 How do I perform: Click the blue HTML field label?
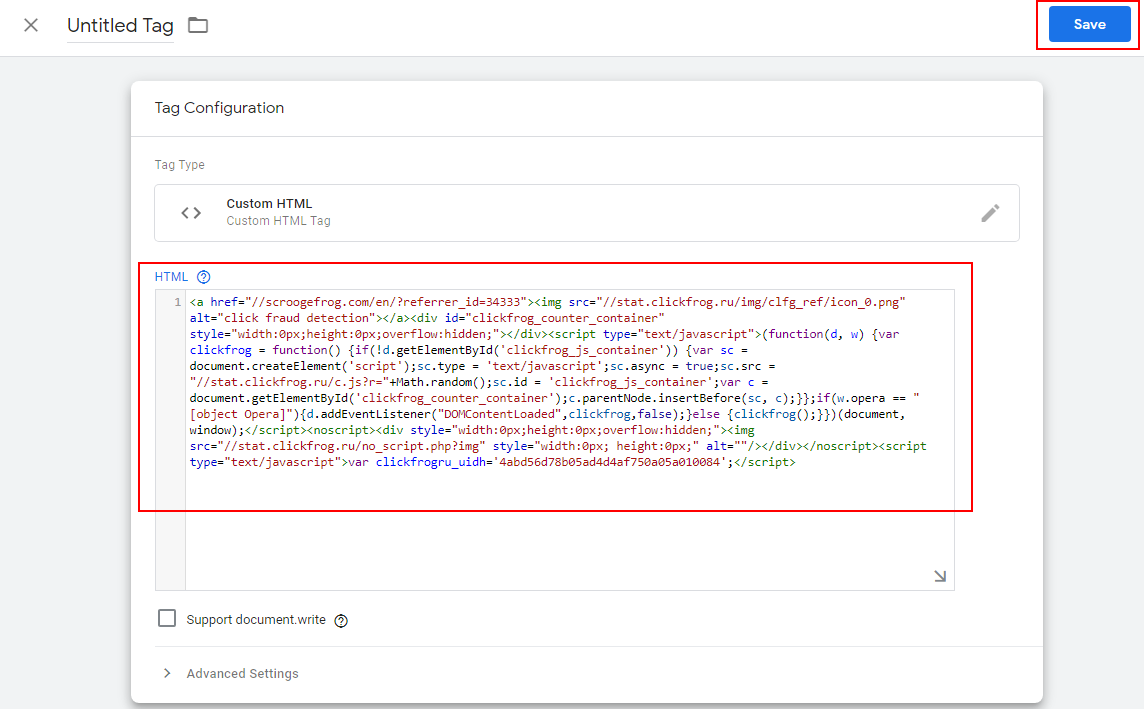pos(170,277)
